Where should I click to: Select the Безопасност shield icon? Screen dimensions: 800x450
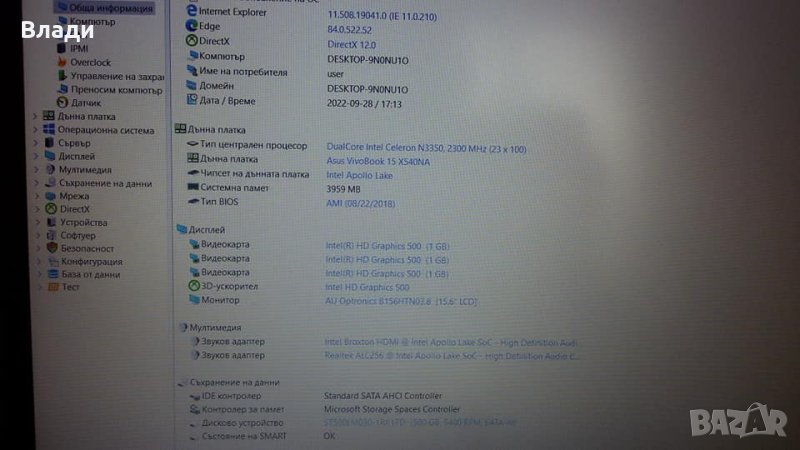[50, 248]
